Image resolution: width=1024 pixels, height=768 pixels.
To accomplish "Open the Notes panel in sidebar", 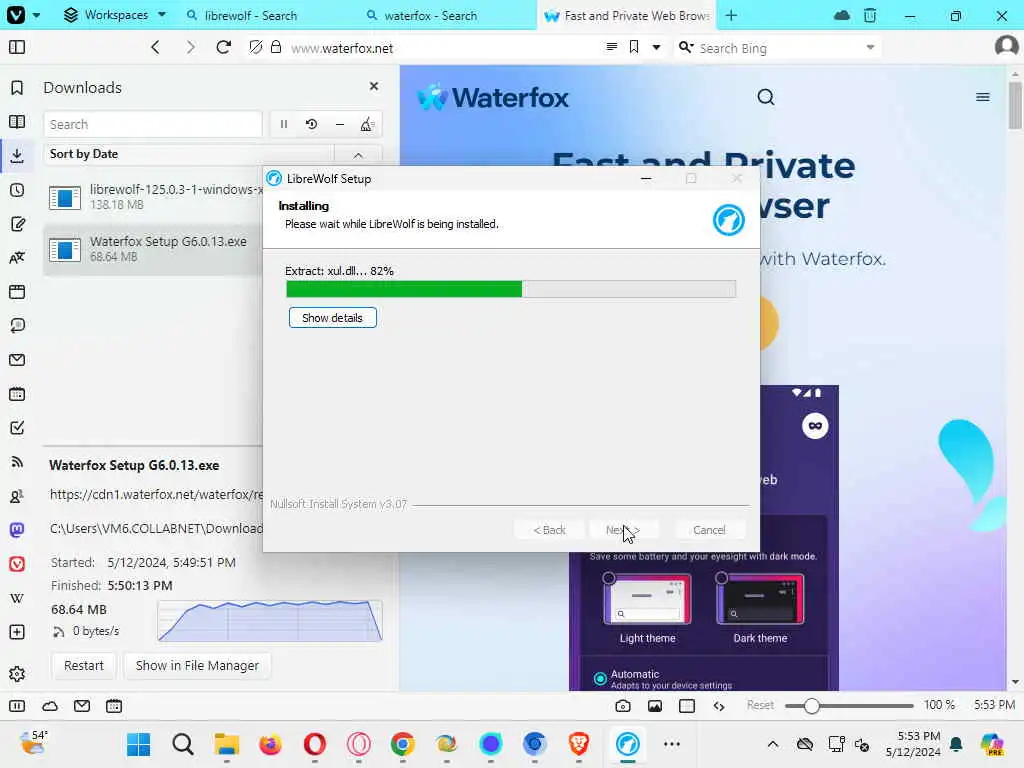I will tap(17, 224).
